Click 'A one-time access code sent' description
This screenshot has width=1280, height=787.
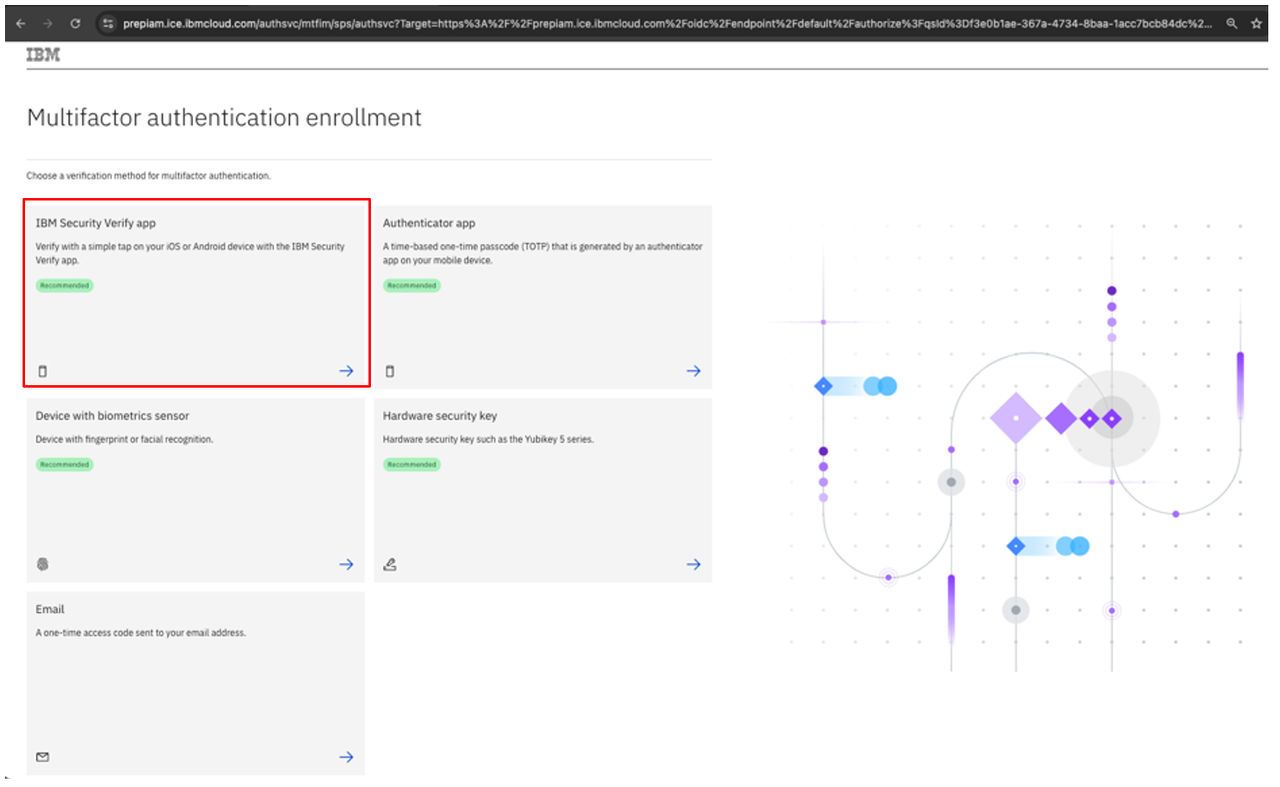141,633
